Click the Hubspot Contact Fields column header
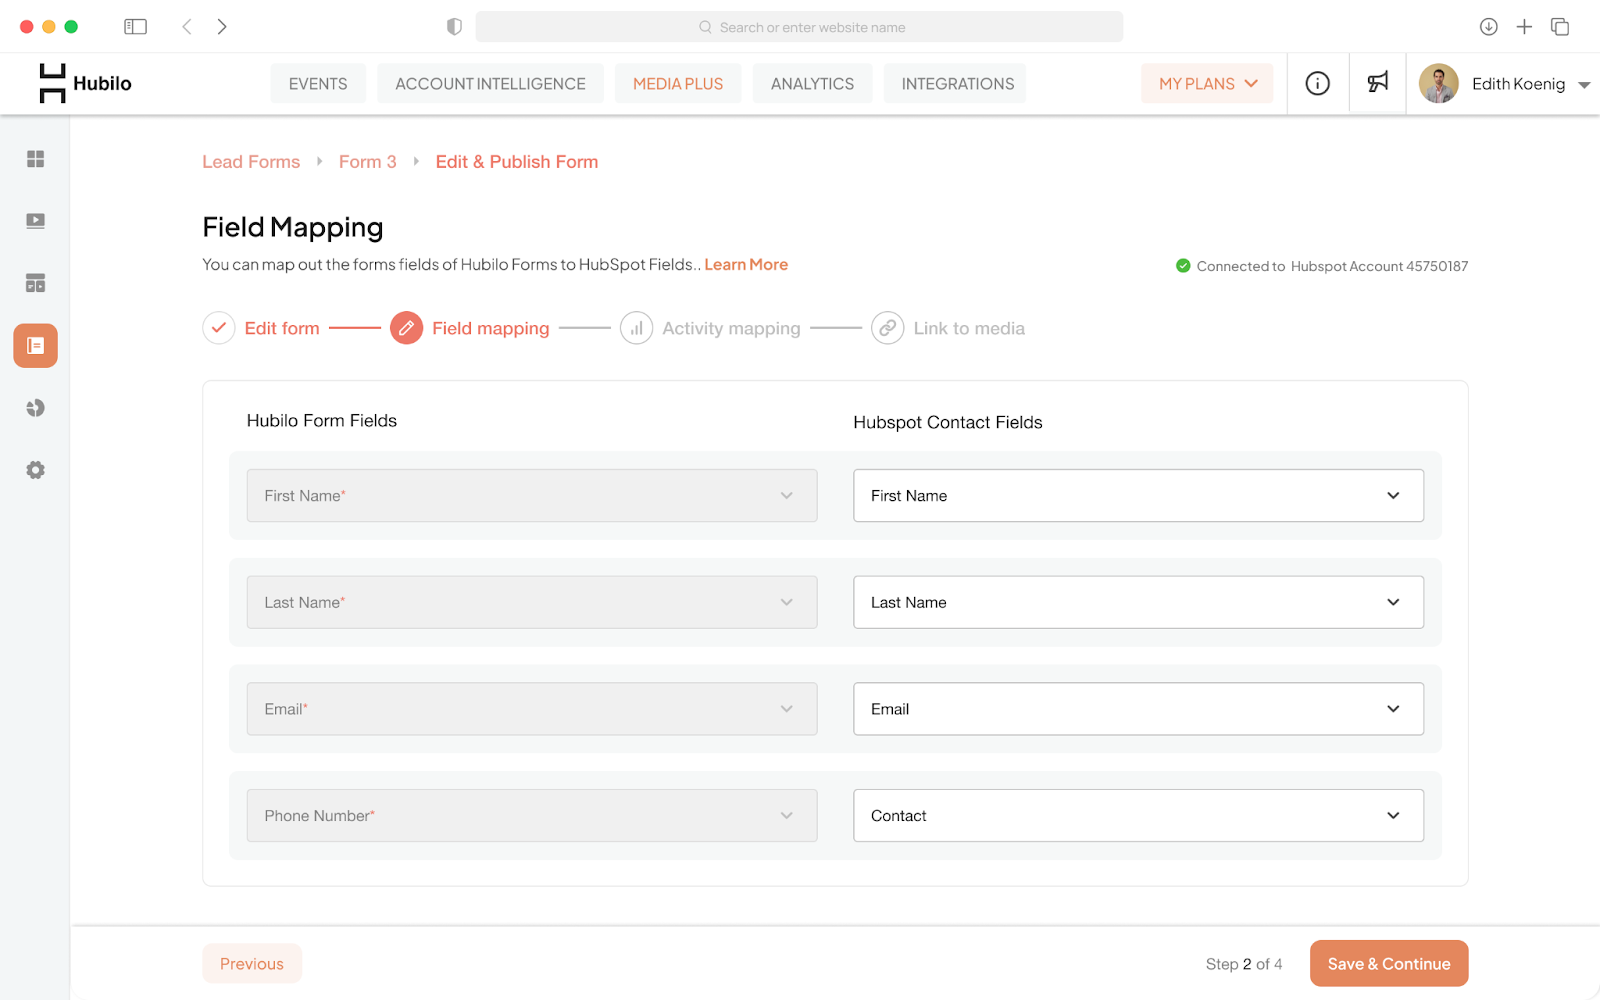Screen dimensions: 1600x1000 (948, 423)
